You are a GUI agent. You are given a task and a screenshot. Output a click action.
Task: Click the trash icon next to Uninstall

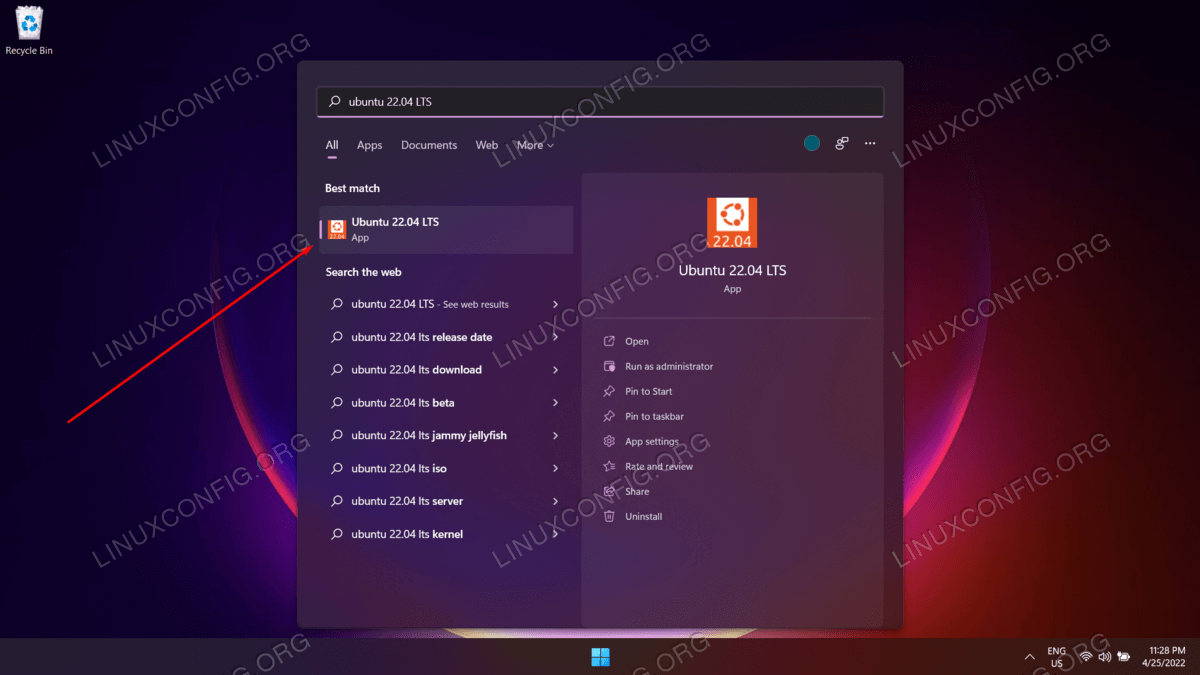pyautogui.click(x=609, y=516)
